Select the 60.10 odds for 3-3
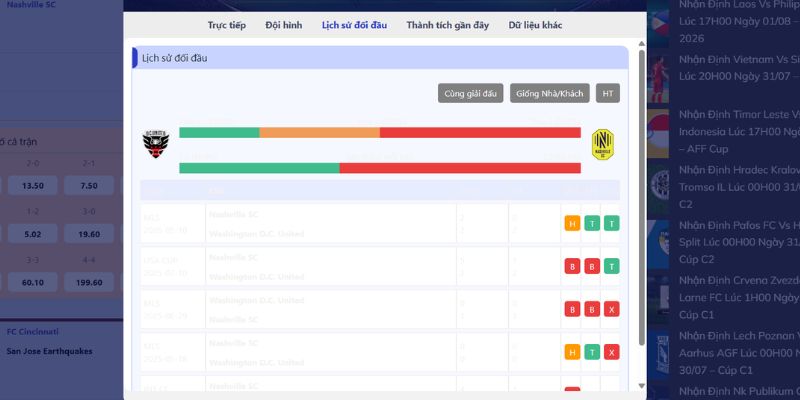This screenshot has height=400, width=800. click(33, 282)
